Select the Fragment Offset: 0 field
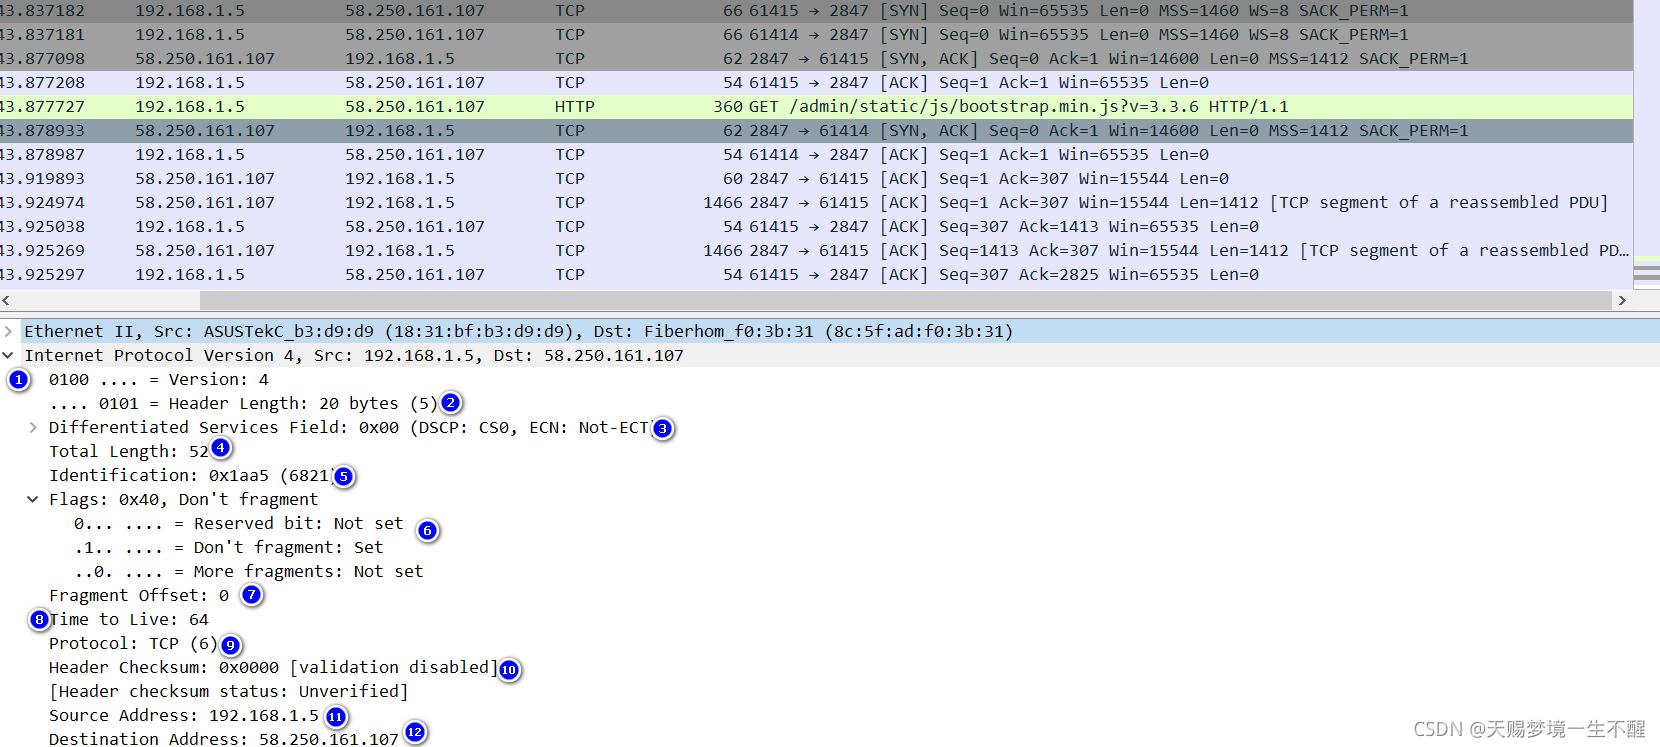Image resolution: width=1660 pixels, height=747 pixels. coord(139,595)
